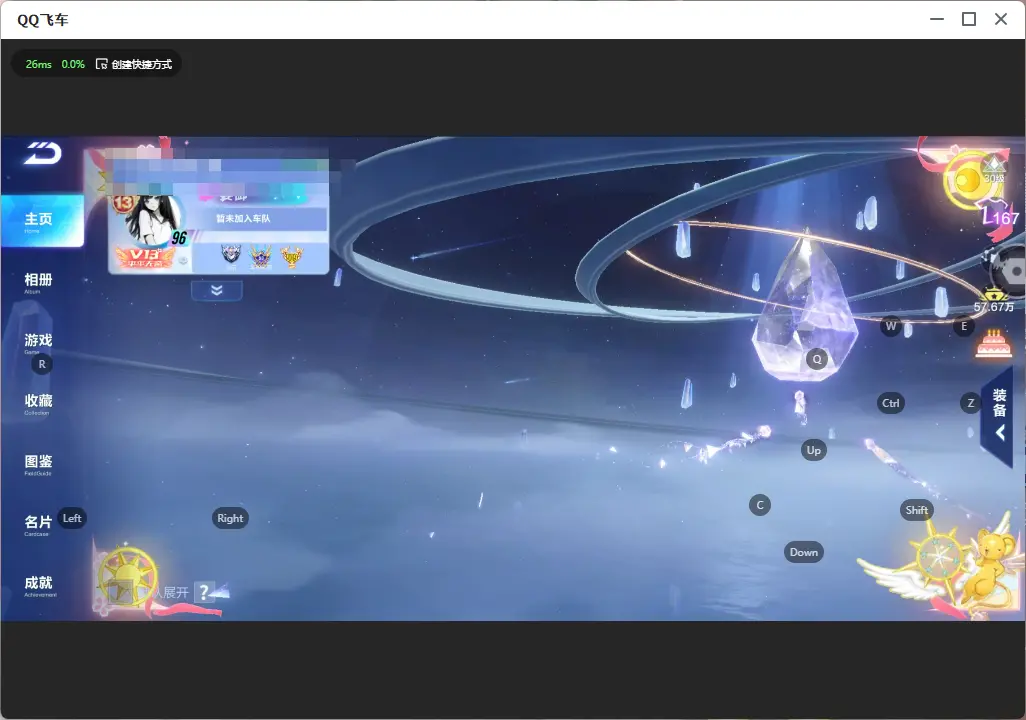This screenshot has height=720, width=1026.
Task: Click the gold trophy badge
Action: 292,257
